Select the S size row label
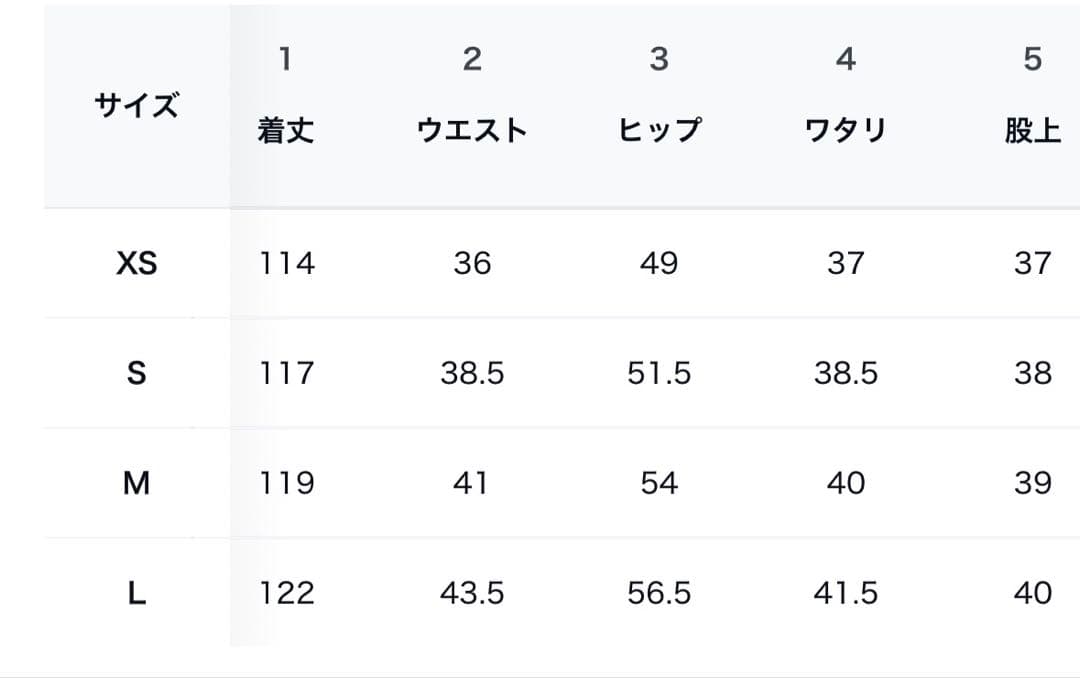The width and height of the screenshot is (1080, 678). (137, 373)
